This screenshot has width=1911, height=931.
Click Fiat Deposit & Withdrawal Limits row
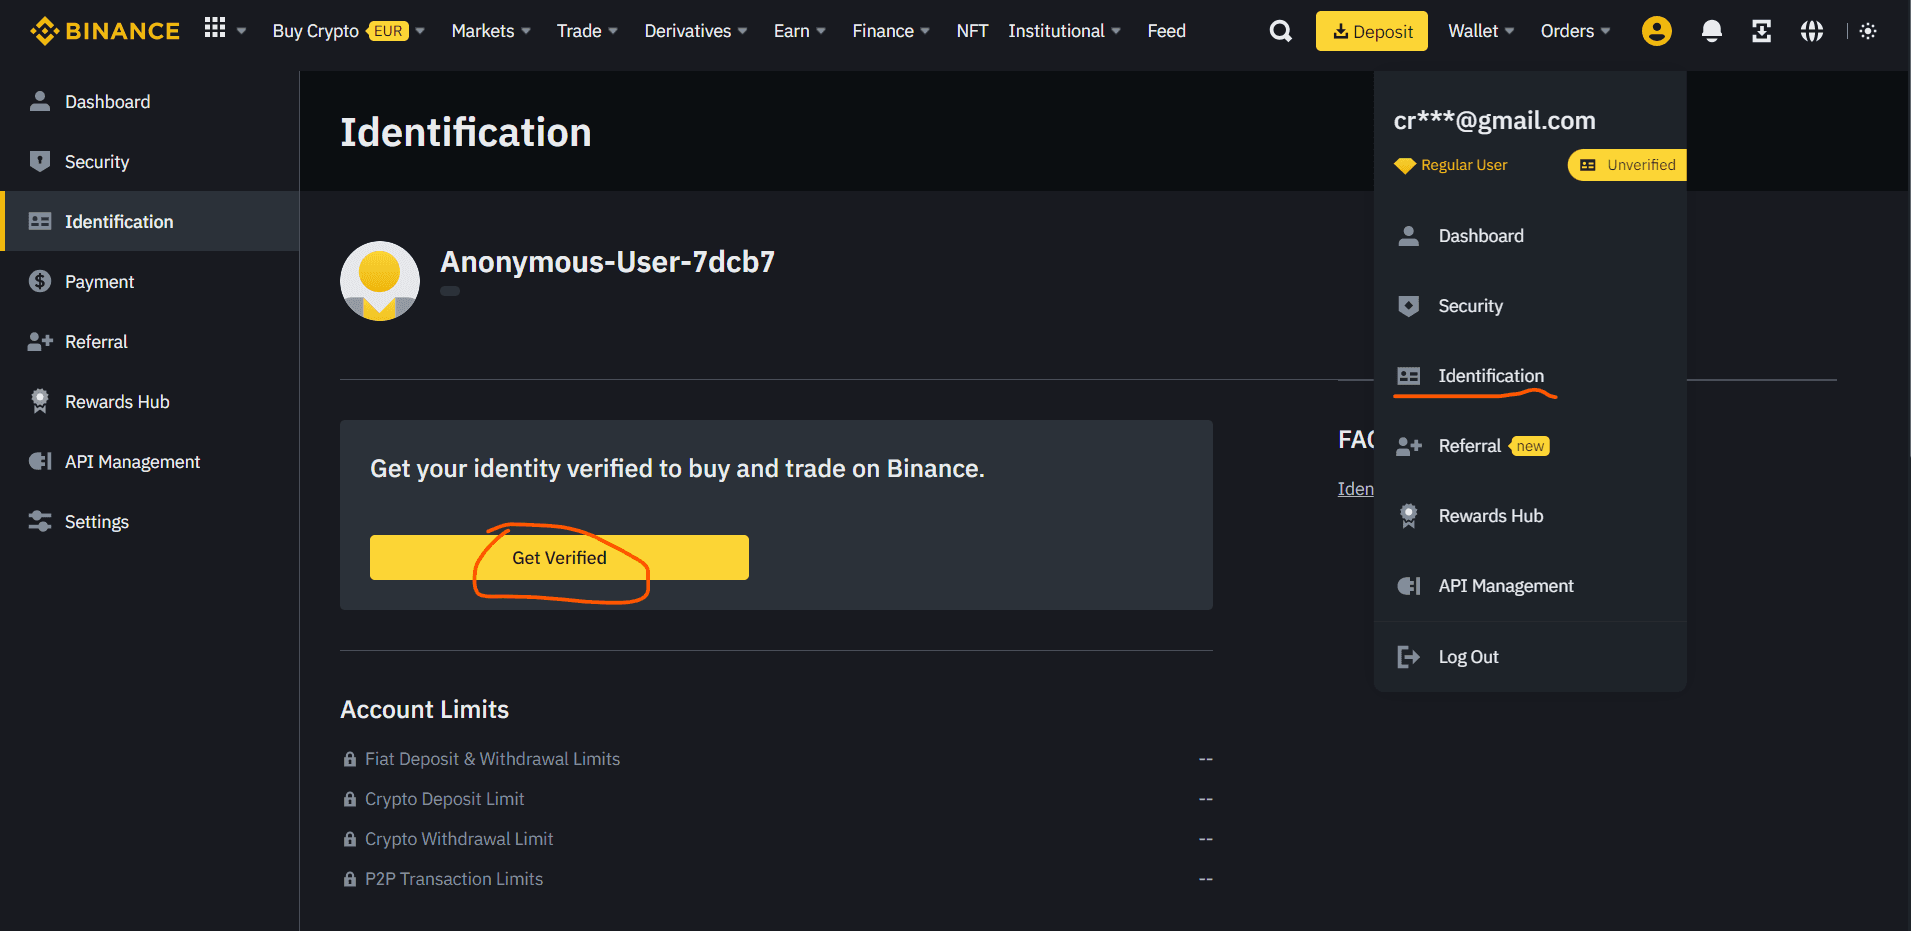[x=776, y=759]
